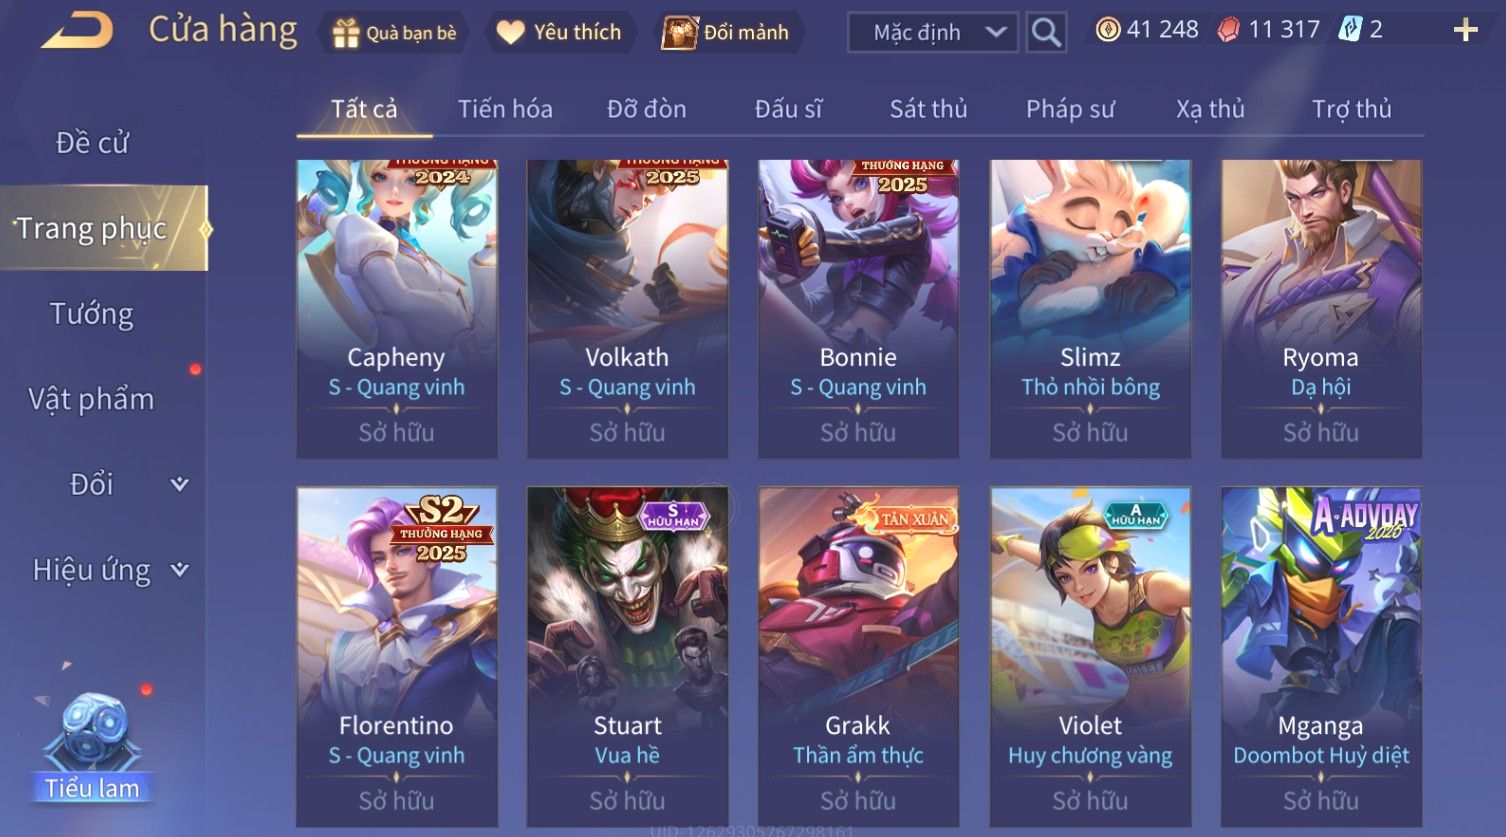Go to Tướng in the sidebar
The height and width of the screenshot is (837, 1506).
92,314
